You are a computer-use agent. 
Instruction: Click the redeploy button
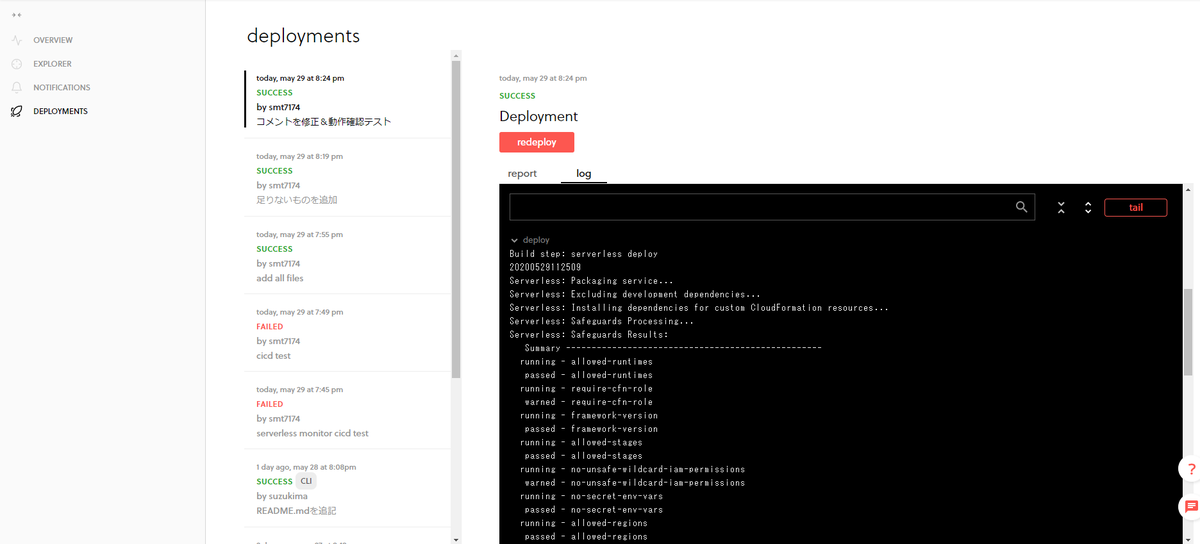coord(537,142)
